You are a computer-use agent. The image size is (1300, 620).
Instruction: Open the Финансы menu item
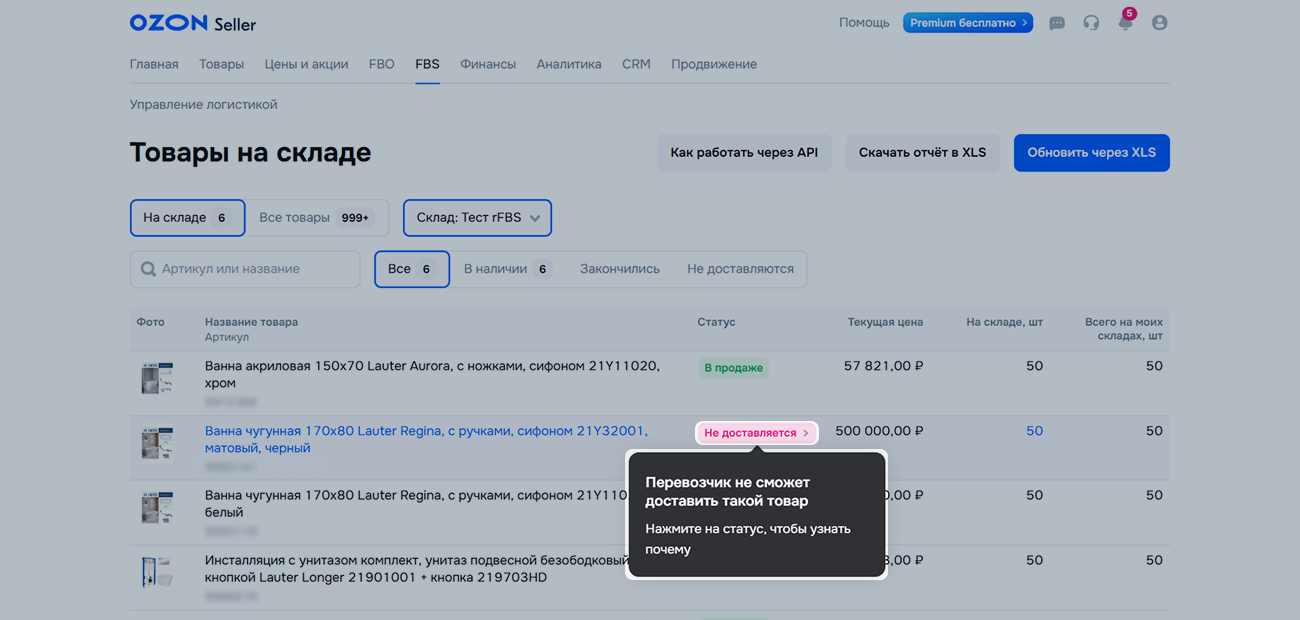[488, 64]
